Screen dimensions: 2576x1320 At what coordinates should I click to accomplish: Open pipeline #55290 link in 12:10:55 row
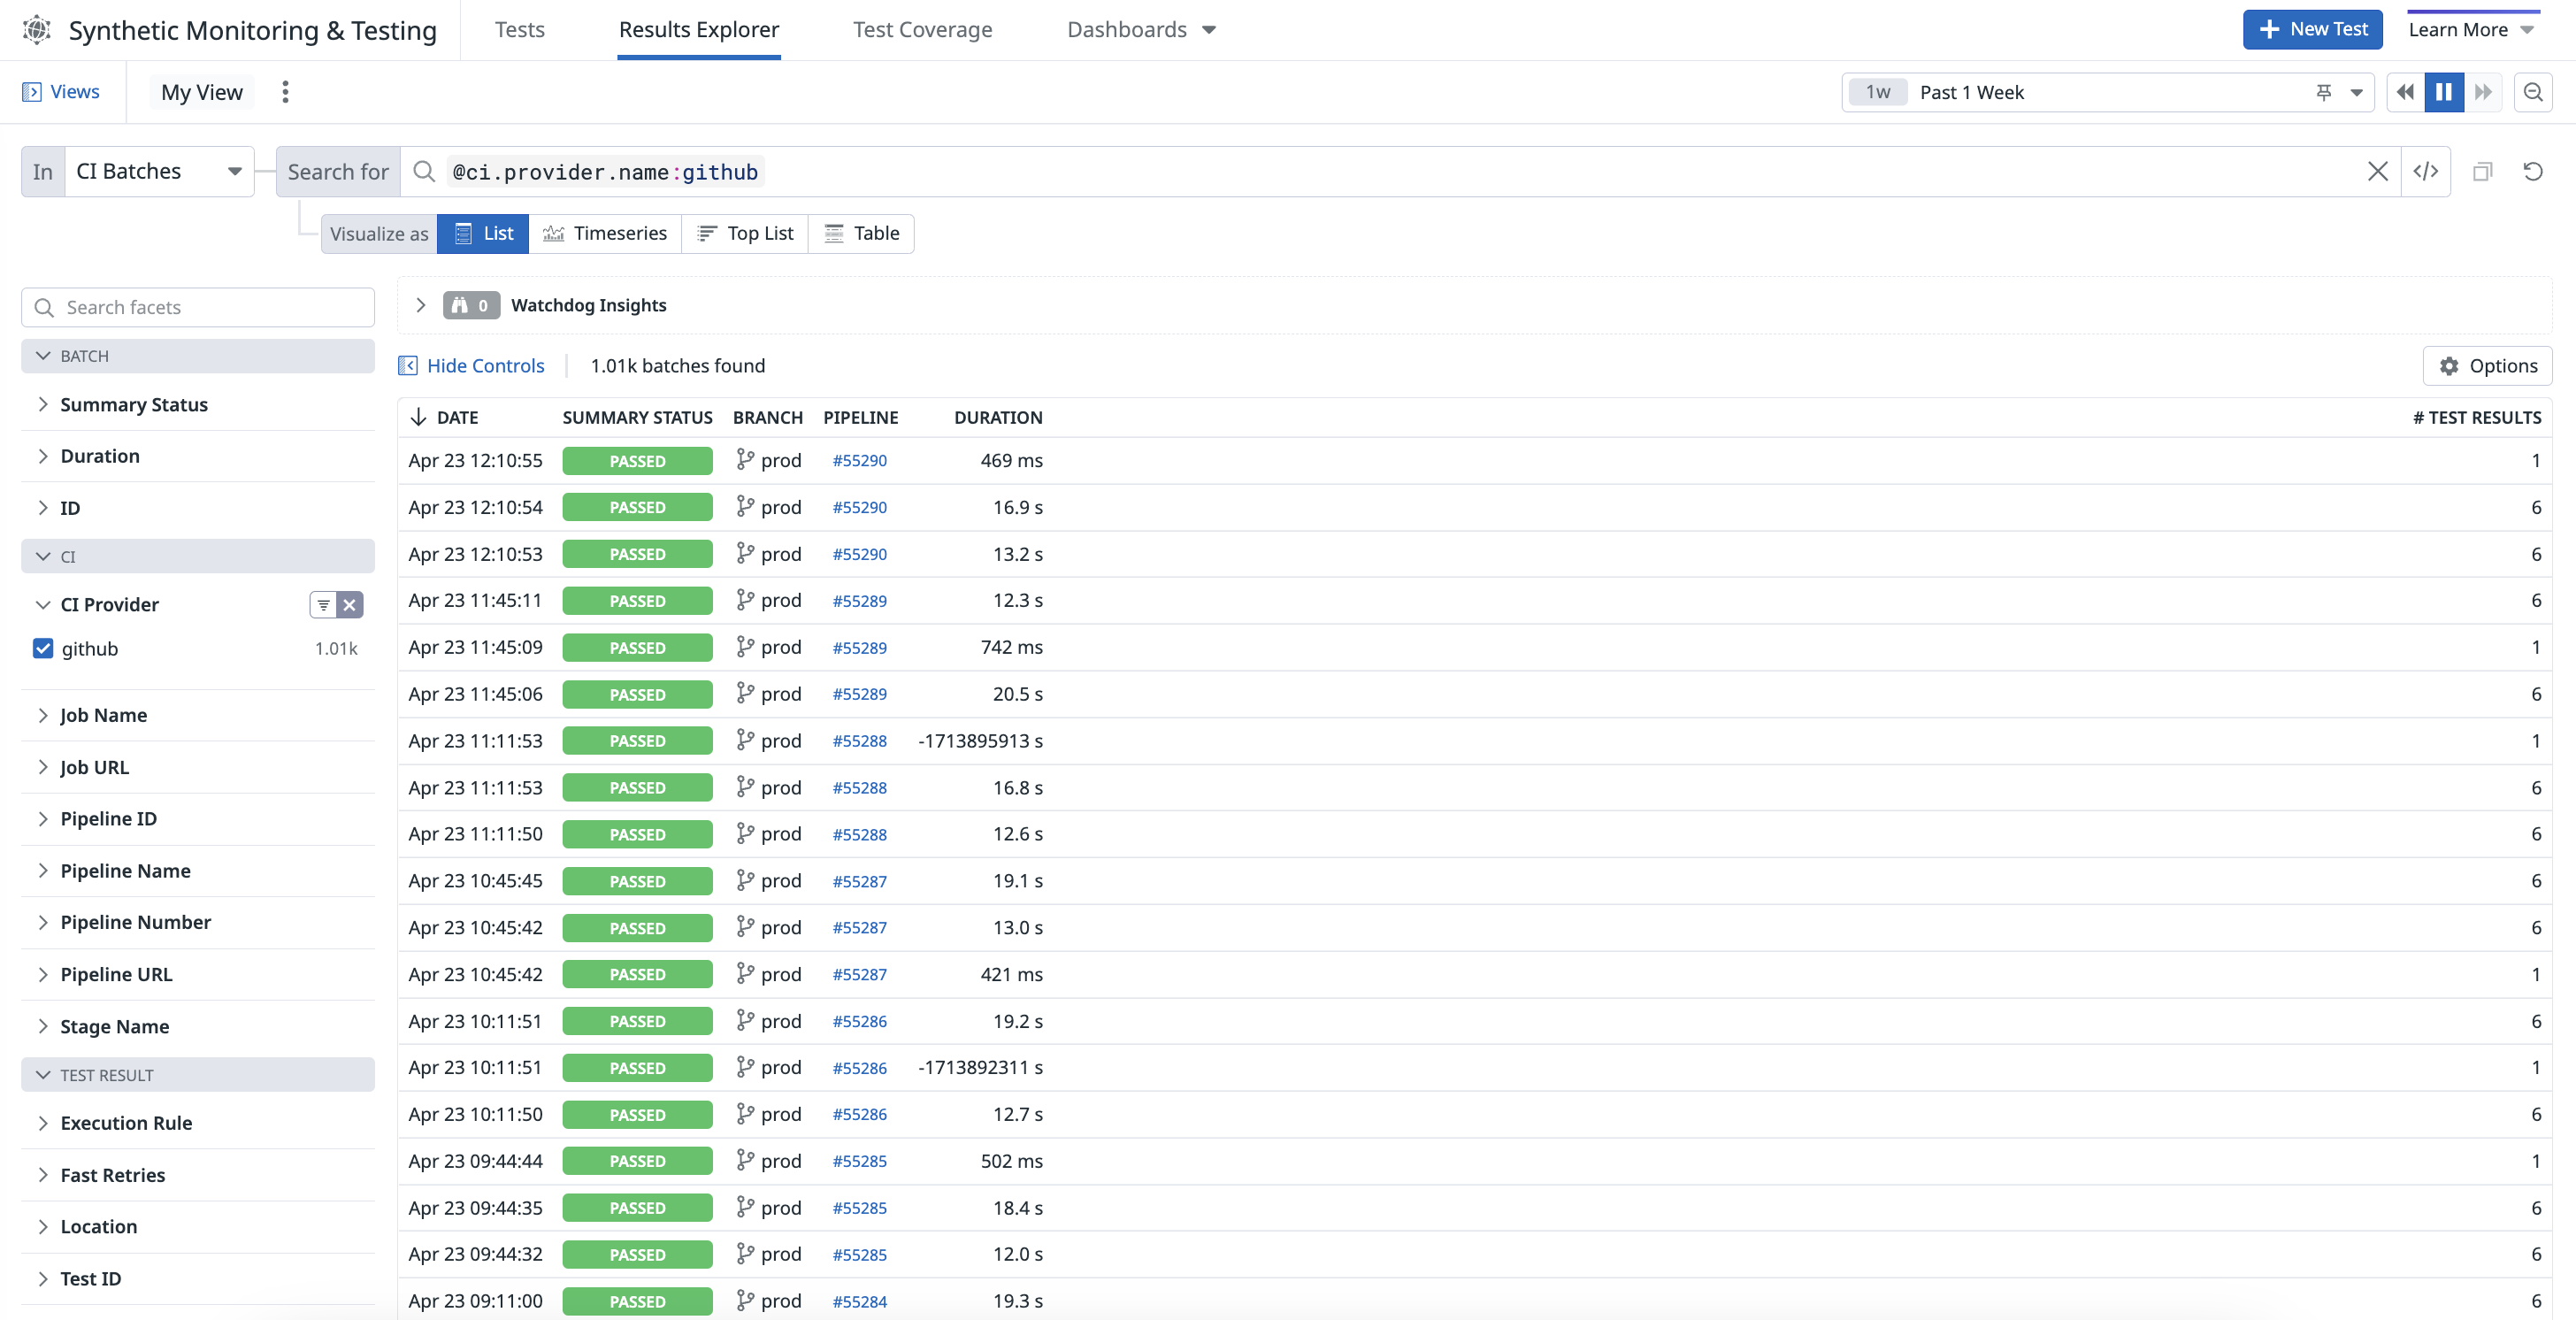[x=859, y=460]
